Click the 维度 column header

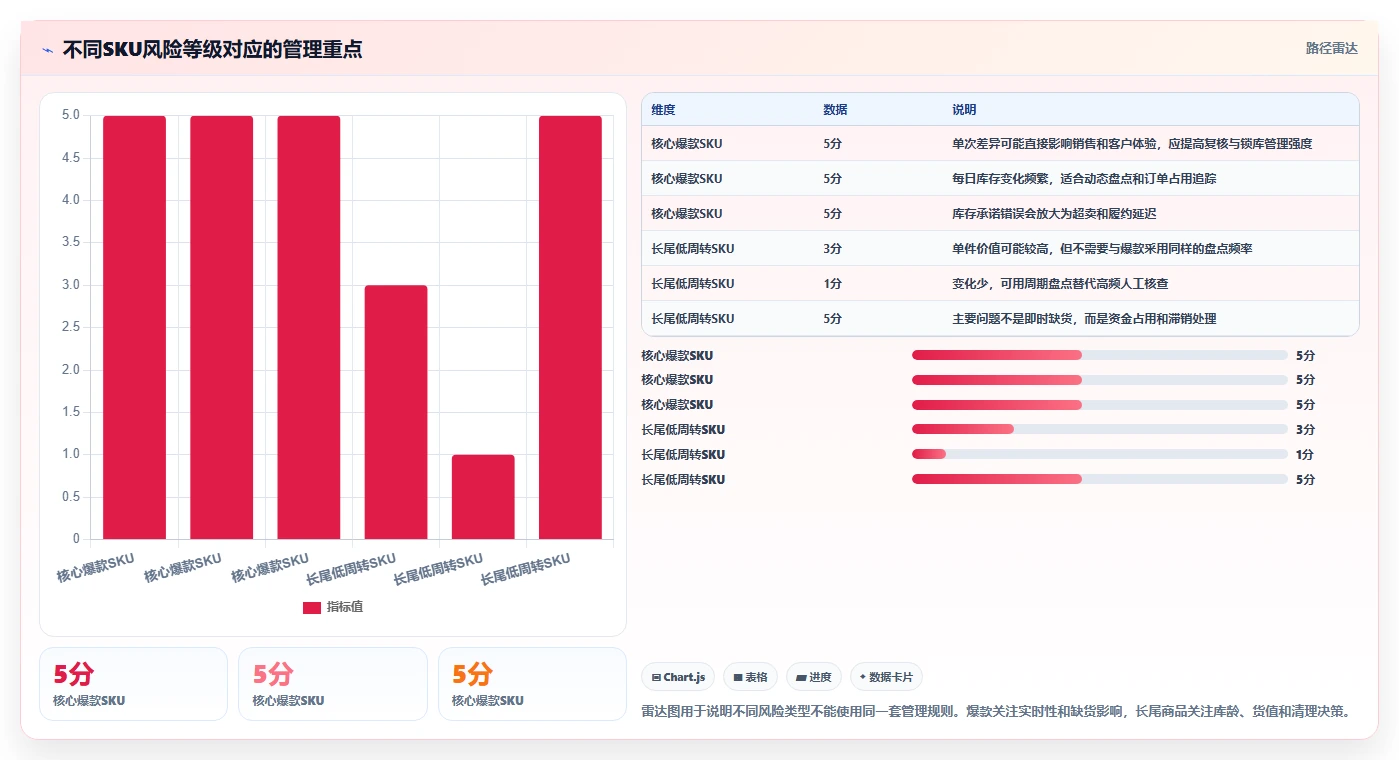(663, 110)
